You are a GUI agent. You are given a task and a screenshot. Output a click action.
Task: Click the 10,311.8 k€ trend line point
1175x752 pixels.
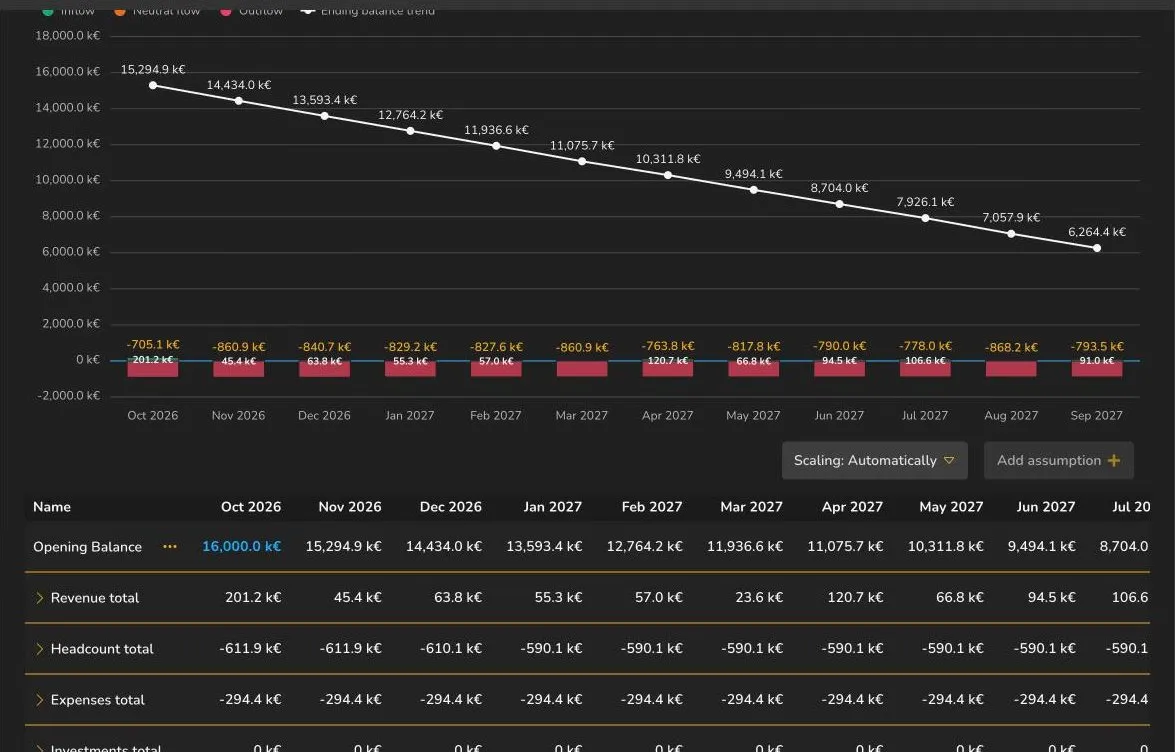coord(668,175)
